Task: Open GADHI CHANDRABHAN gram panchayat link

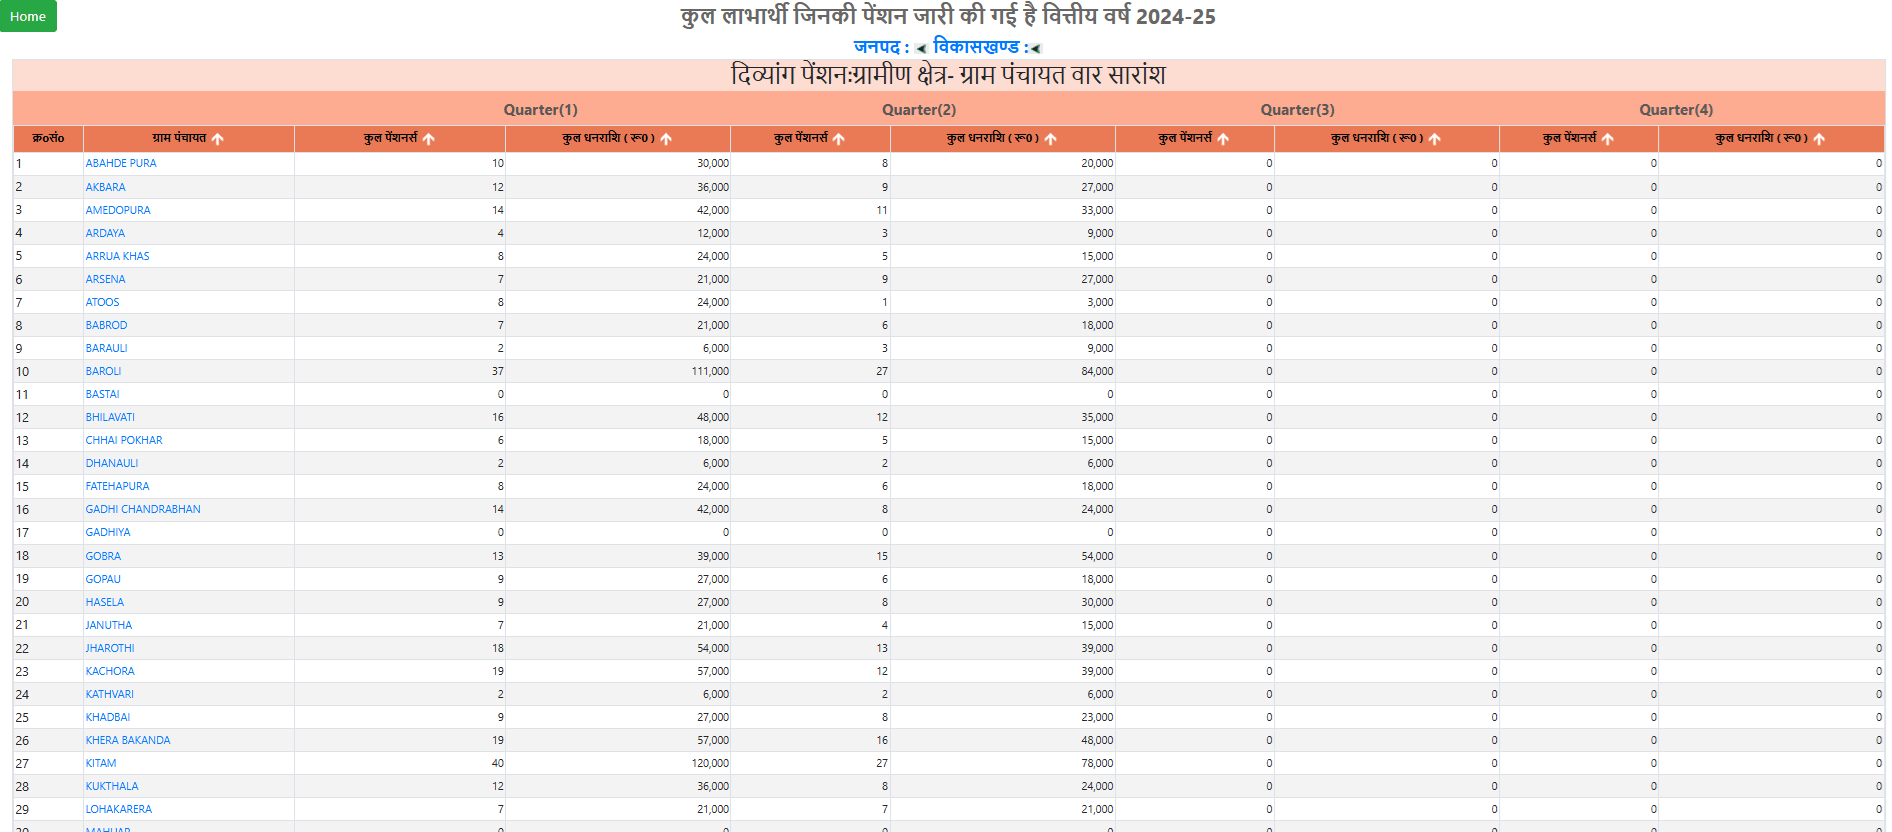Action: [x=143, y=509]
